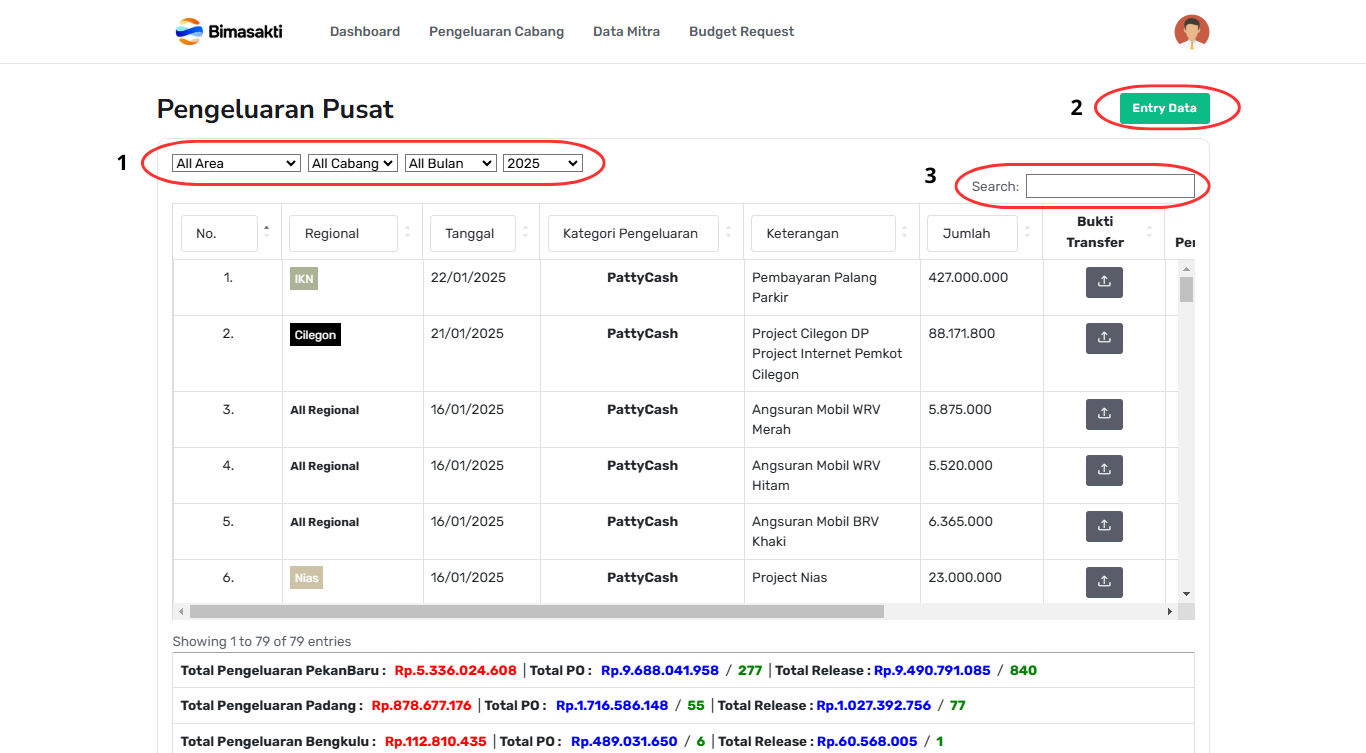The height and width of the screenshot is (753, 1366).
Task: Click upload icon for Project Cilegon row
Action: [x=1104, y=339]
